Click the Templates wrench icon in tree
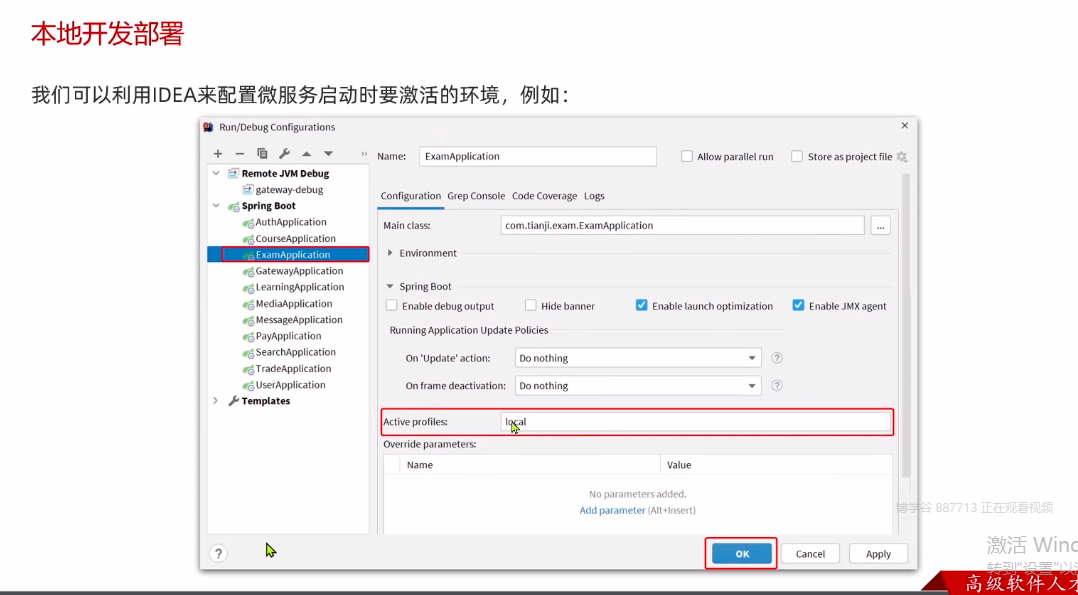 coord(234,401)
